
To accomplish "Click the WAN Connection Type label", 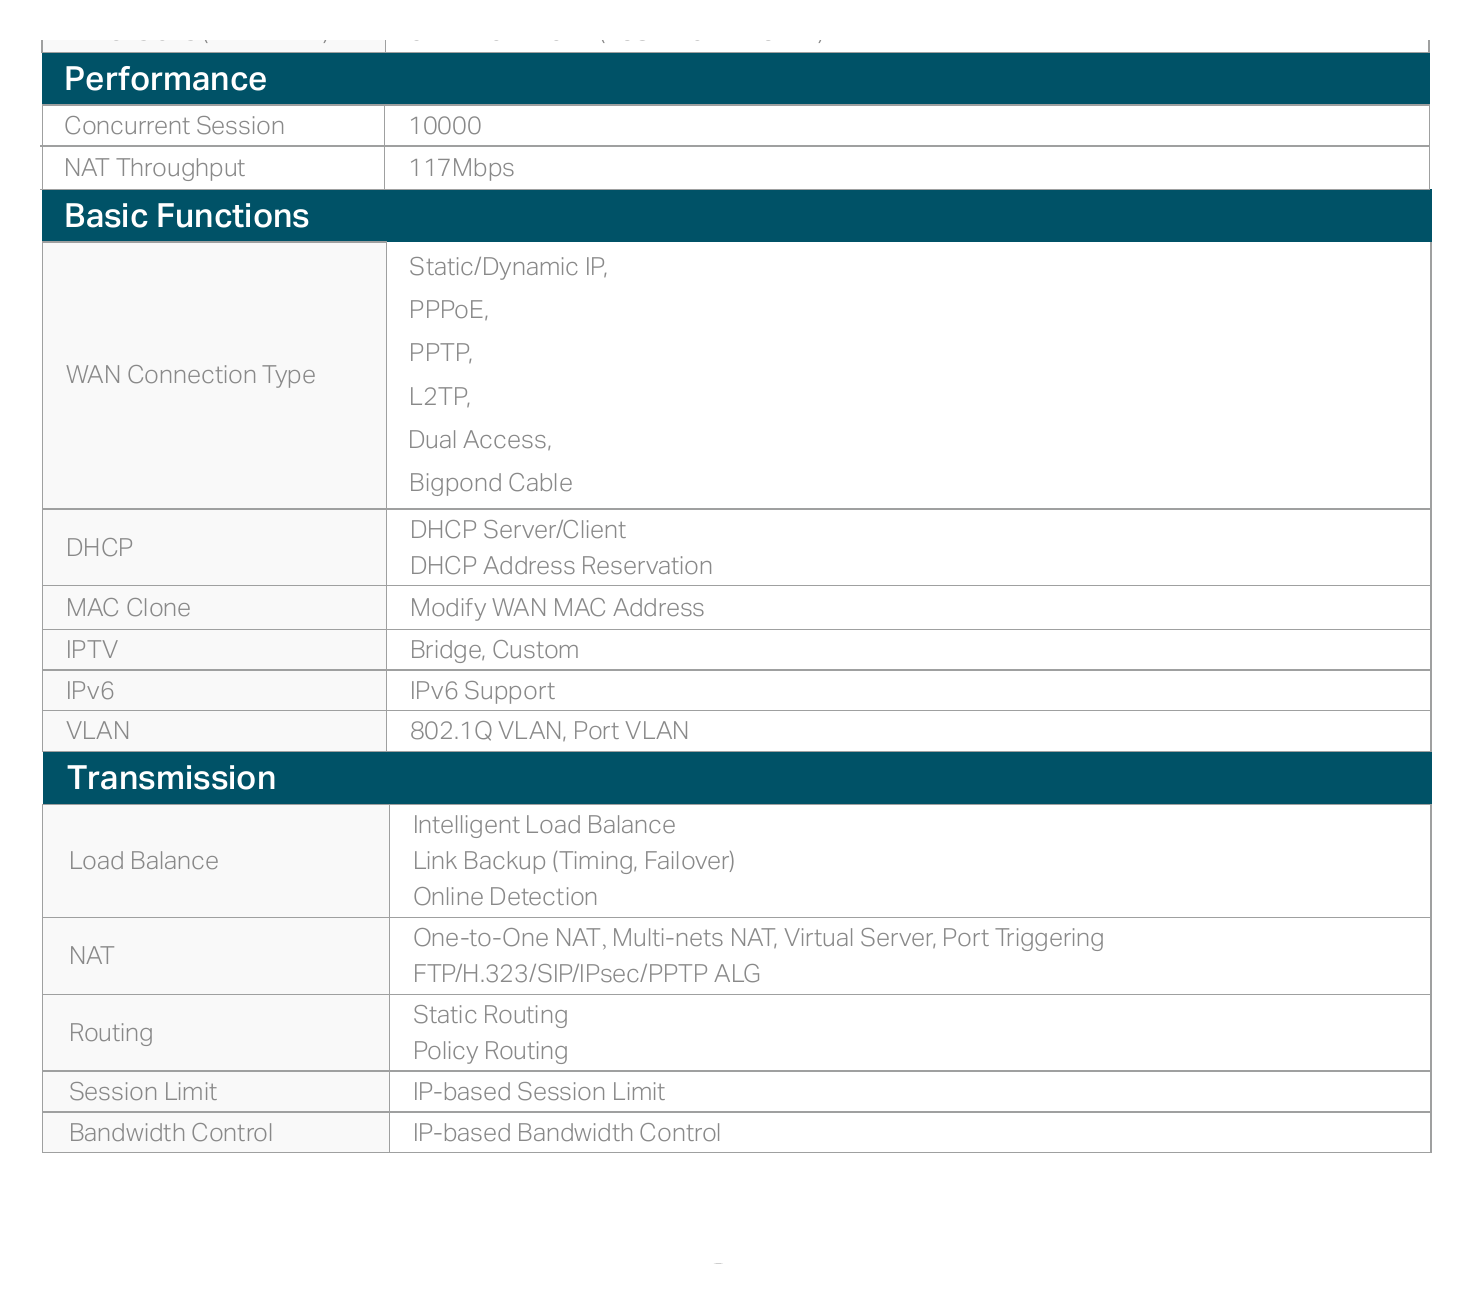I will coord(190,375).
